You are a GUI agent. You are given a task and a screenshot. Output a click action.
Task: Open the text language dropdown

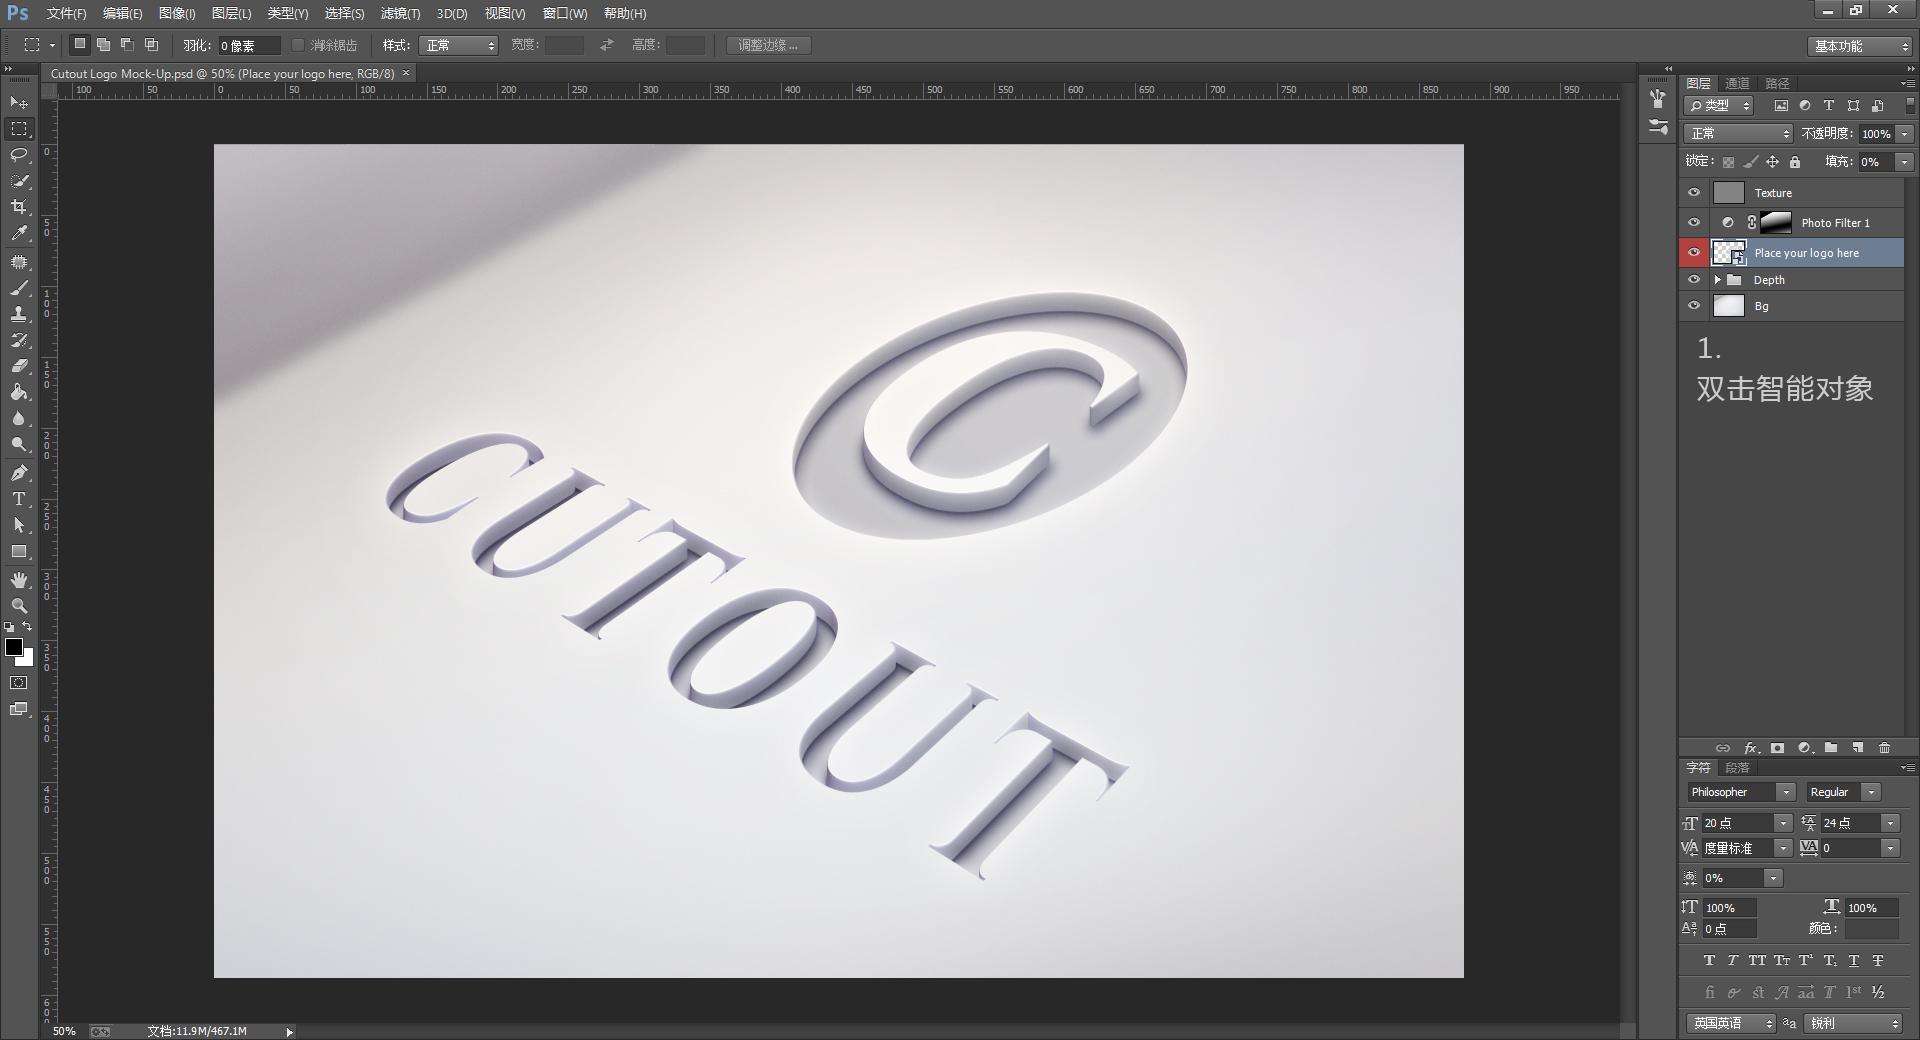coord(1731,1023)
